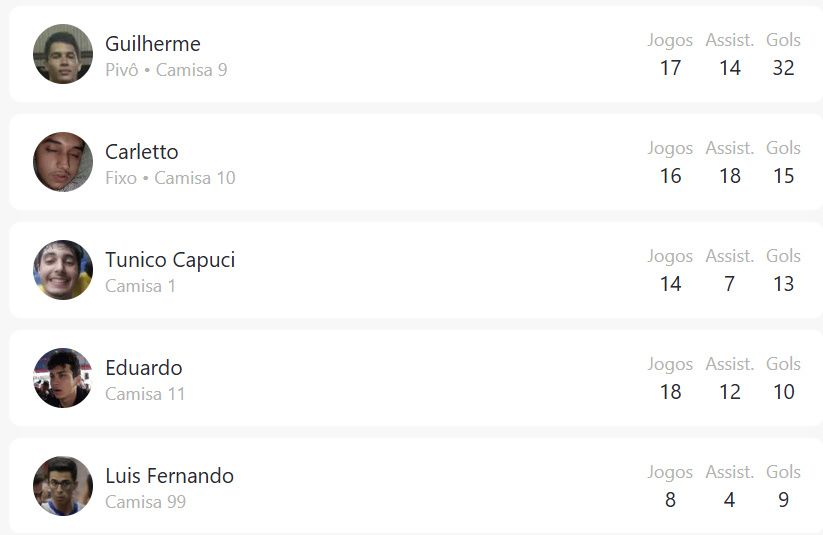Click Luis Fernando's 9 goals value
Image resolution: width=823 pixels, height=535 pixels.
click(783, 500)
